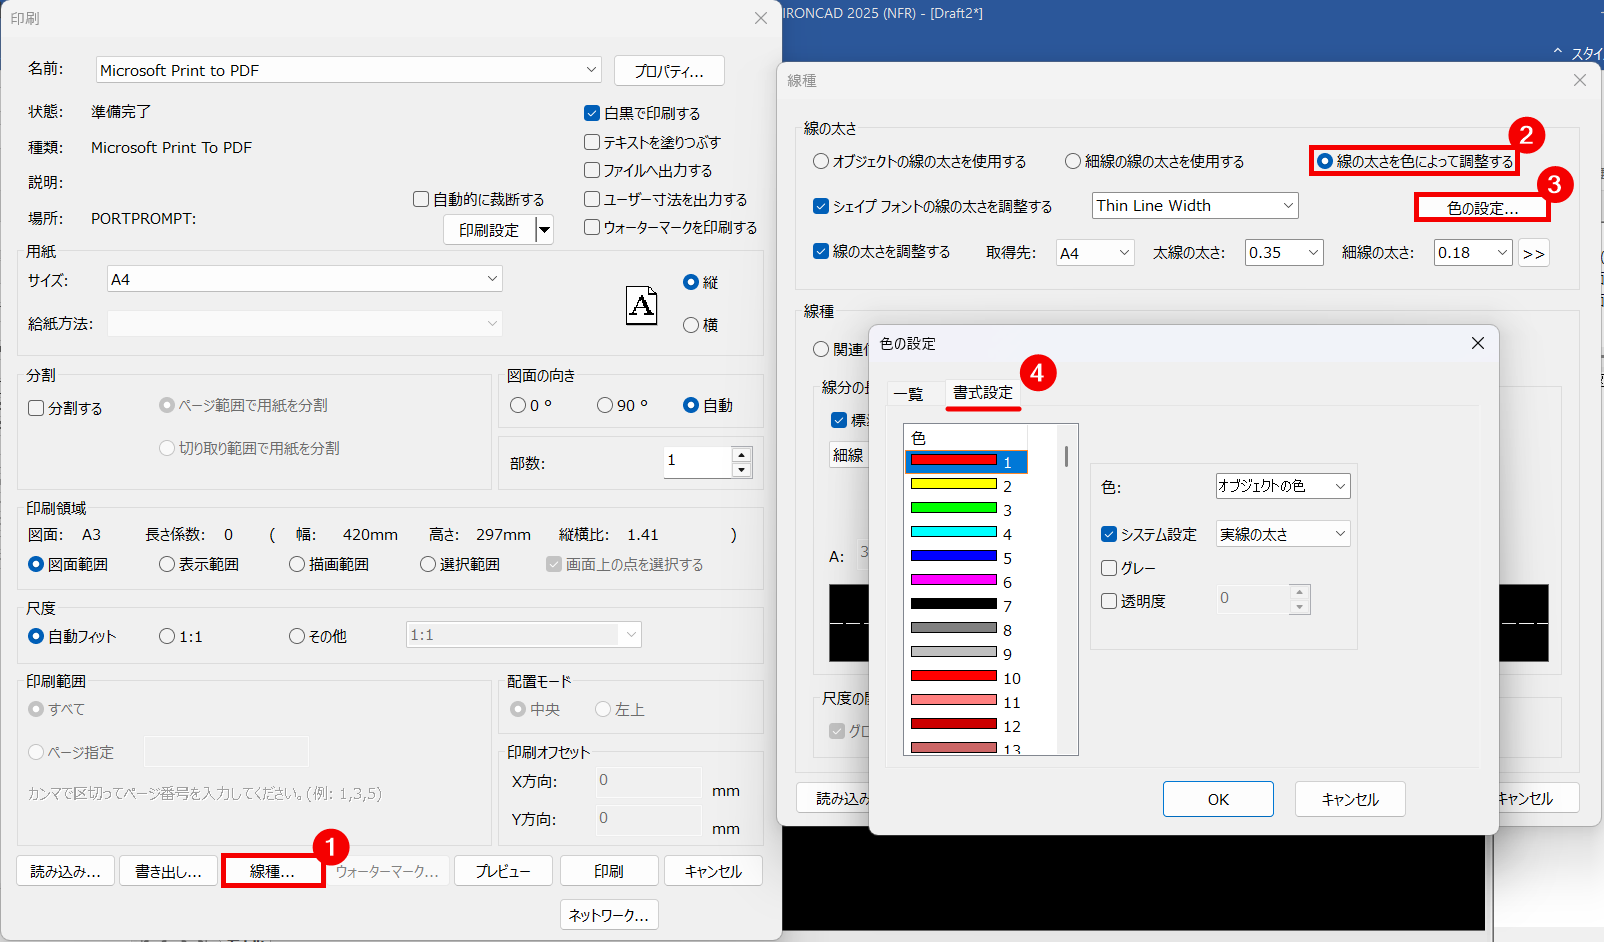
Task: Select the 90° drawing rotation option
Action: [604, 404]
